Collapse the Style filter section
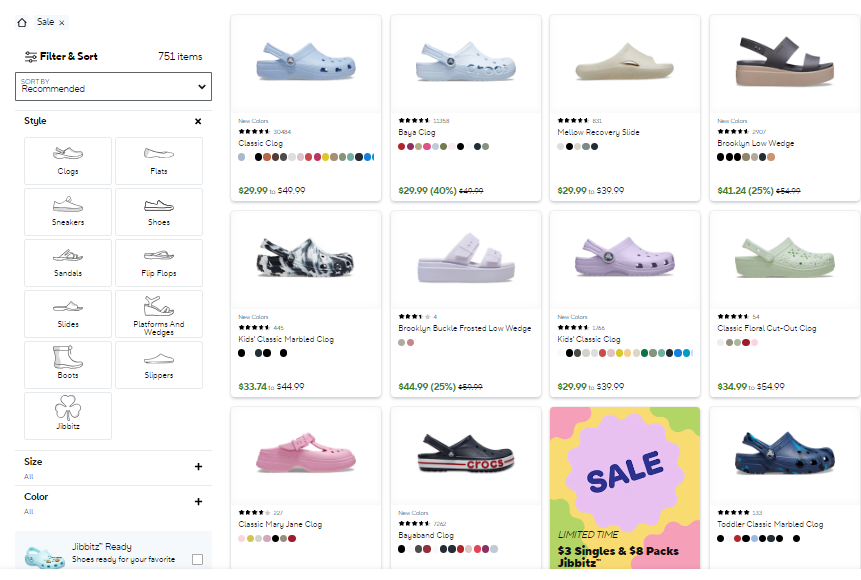This screenshot has width=861, height=580. (x=198, y=121)
